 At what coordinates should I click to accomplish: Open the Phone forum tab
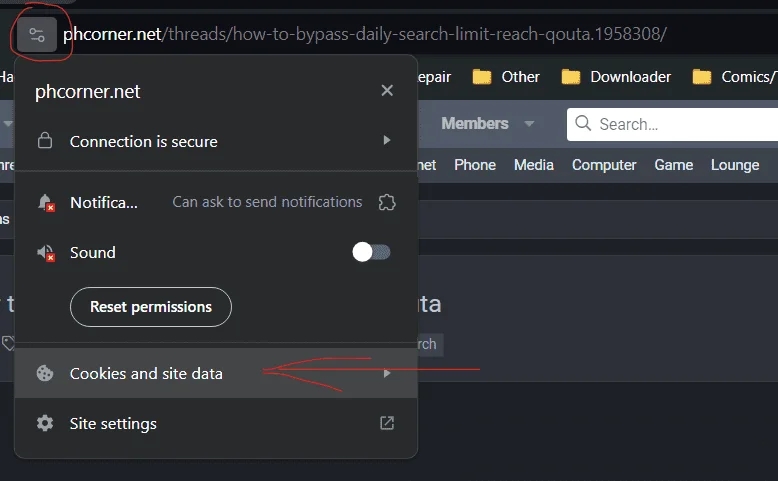click(x=475, y=165)
